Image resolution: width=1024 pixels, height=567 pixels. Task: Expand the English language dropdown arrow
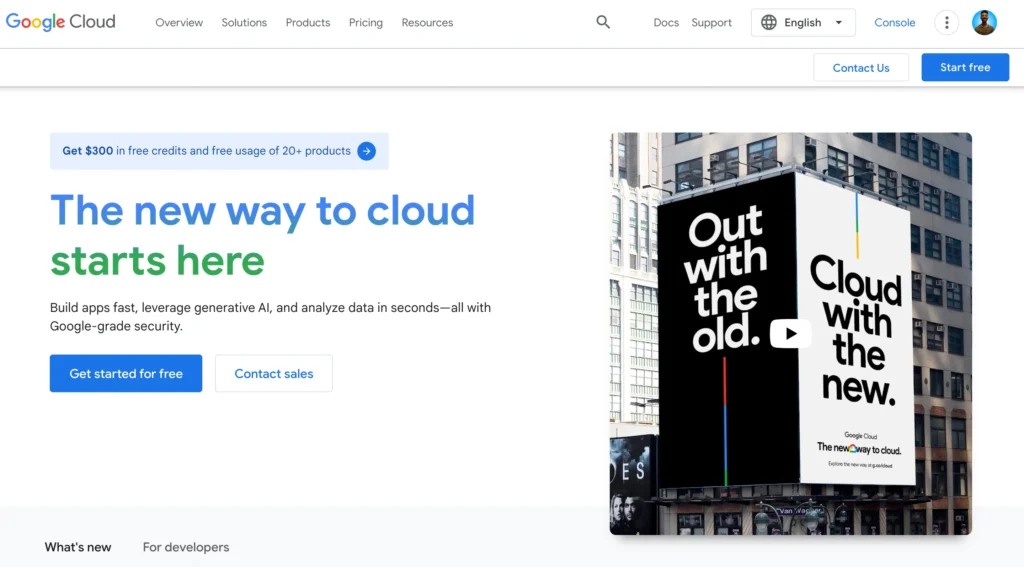pos(838,23)
